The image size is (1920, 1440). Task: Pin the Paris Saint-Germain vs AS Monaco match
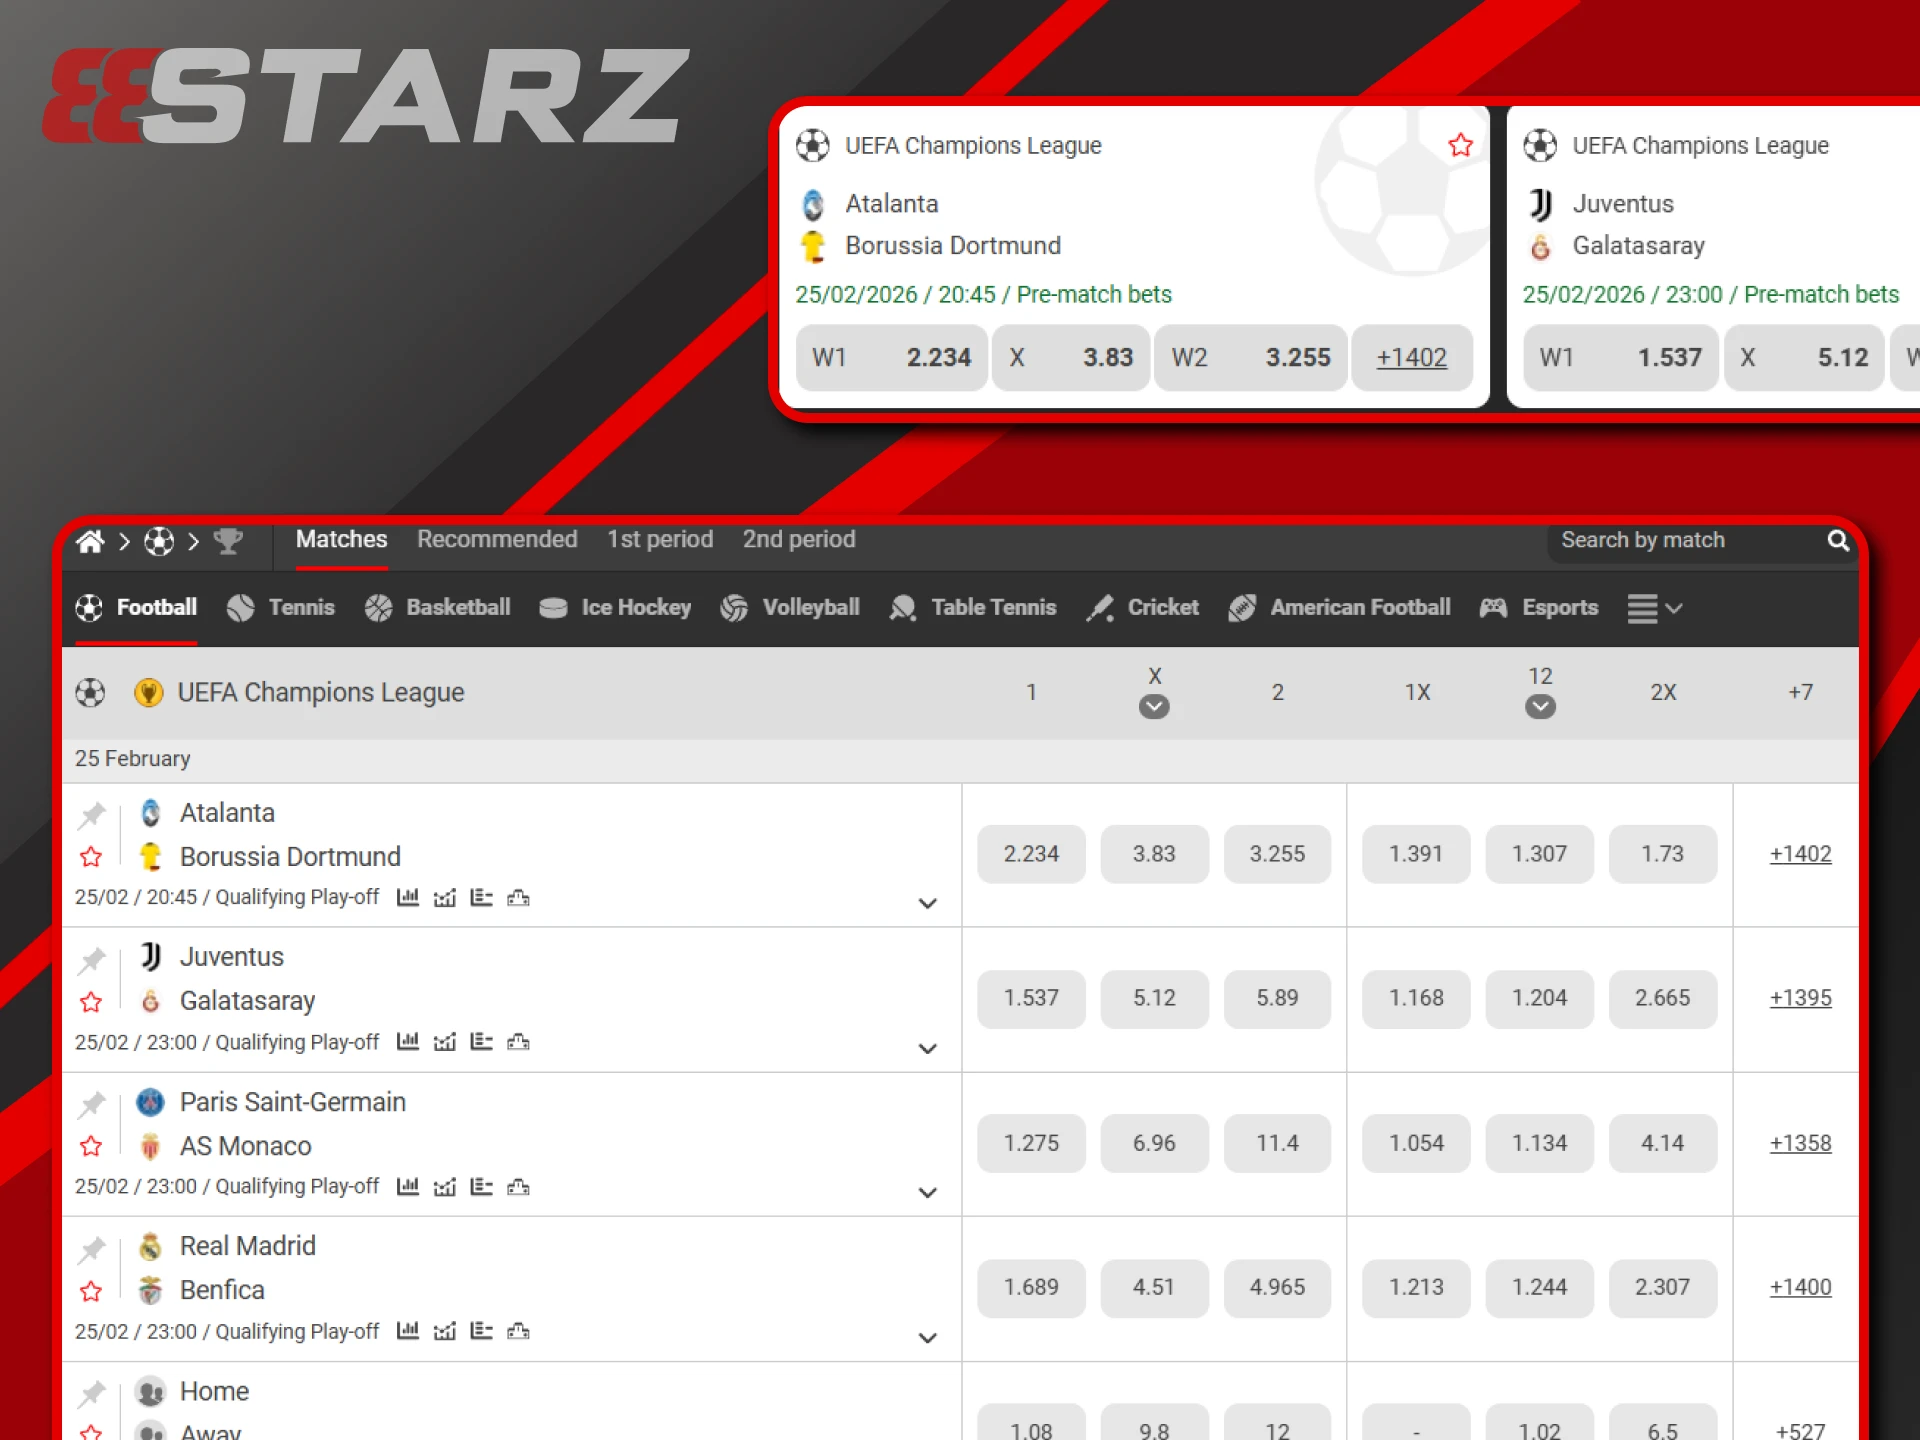pos(92,1104)
